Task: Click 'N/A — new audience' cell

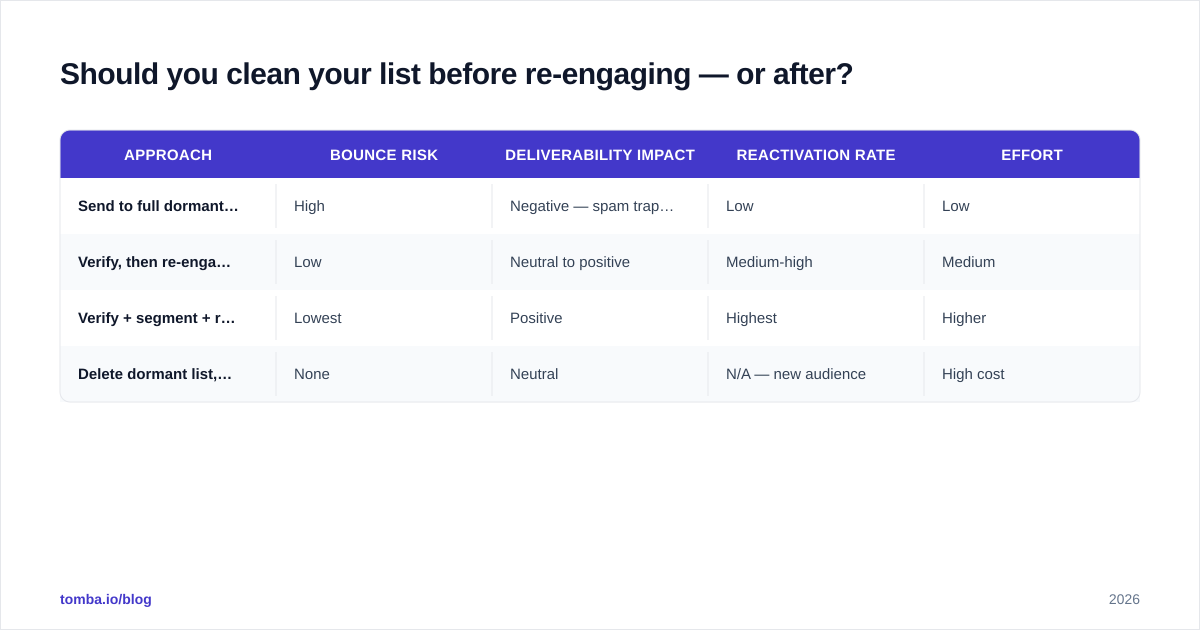Action: 816,374
